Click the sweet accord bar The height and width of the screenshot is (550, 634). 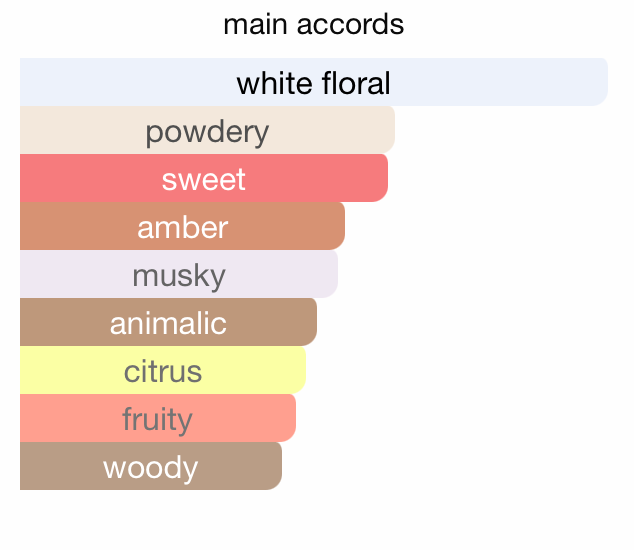tap(204, 178)
